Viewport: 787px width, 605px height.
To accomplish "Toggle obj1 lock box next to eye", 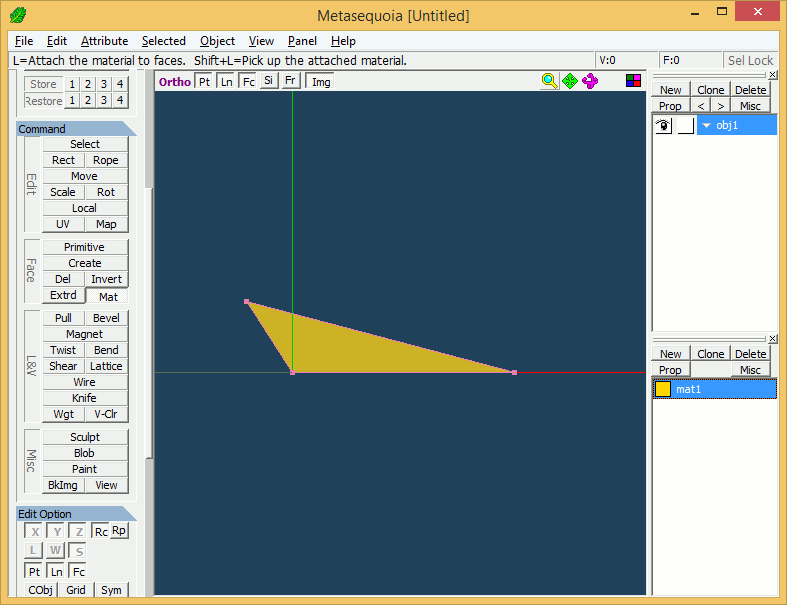I will (x=685, y=125).
